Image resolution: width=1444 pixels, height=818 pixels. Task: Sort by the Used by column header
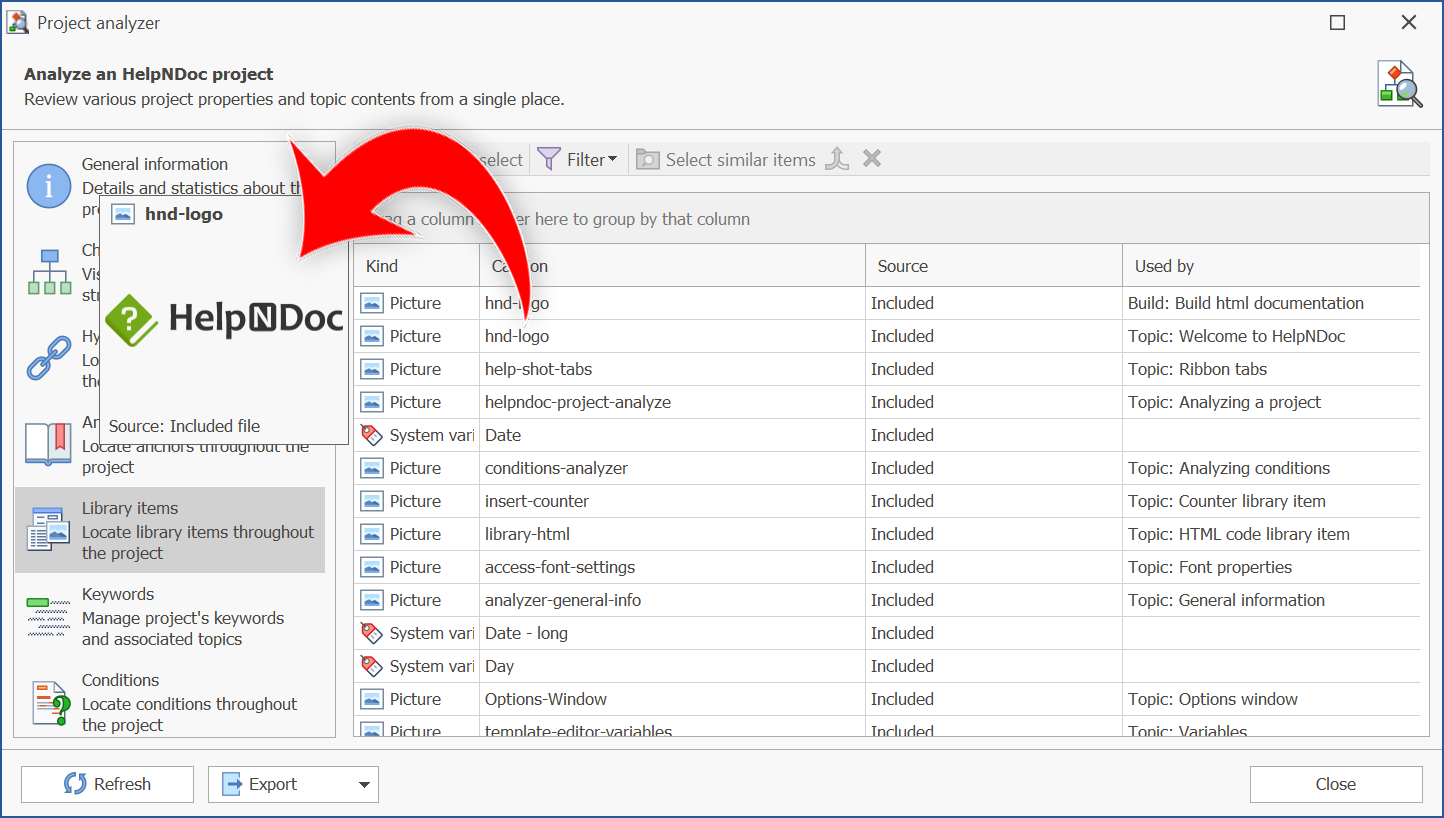(x=1270, y=266)
